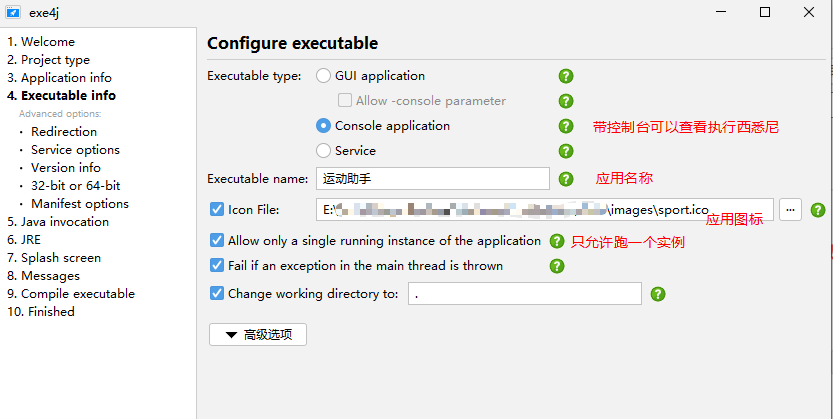The image size is (833, 419).
Task: Click help icon beside GUI application option
Action: click(x=566, y=76)
